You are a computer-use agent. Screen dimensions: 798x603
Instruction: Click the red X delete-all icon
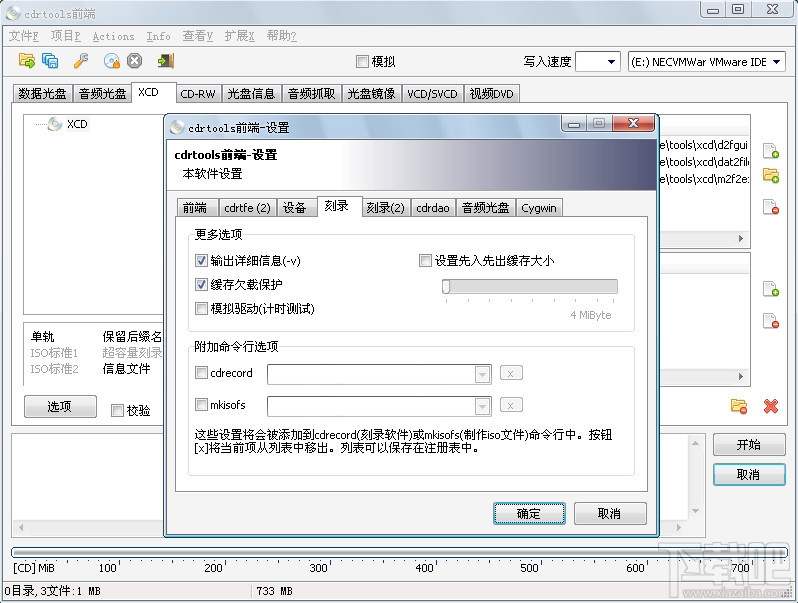tap(771, 406)
